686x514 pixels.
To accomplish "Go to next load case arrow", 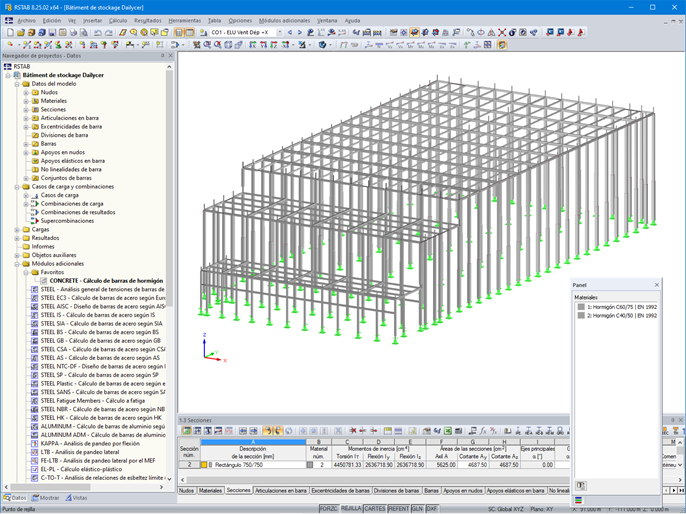I will (300, 32).
